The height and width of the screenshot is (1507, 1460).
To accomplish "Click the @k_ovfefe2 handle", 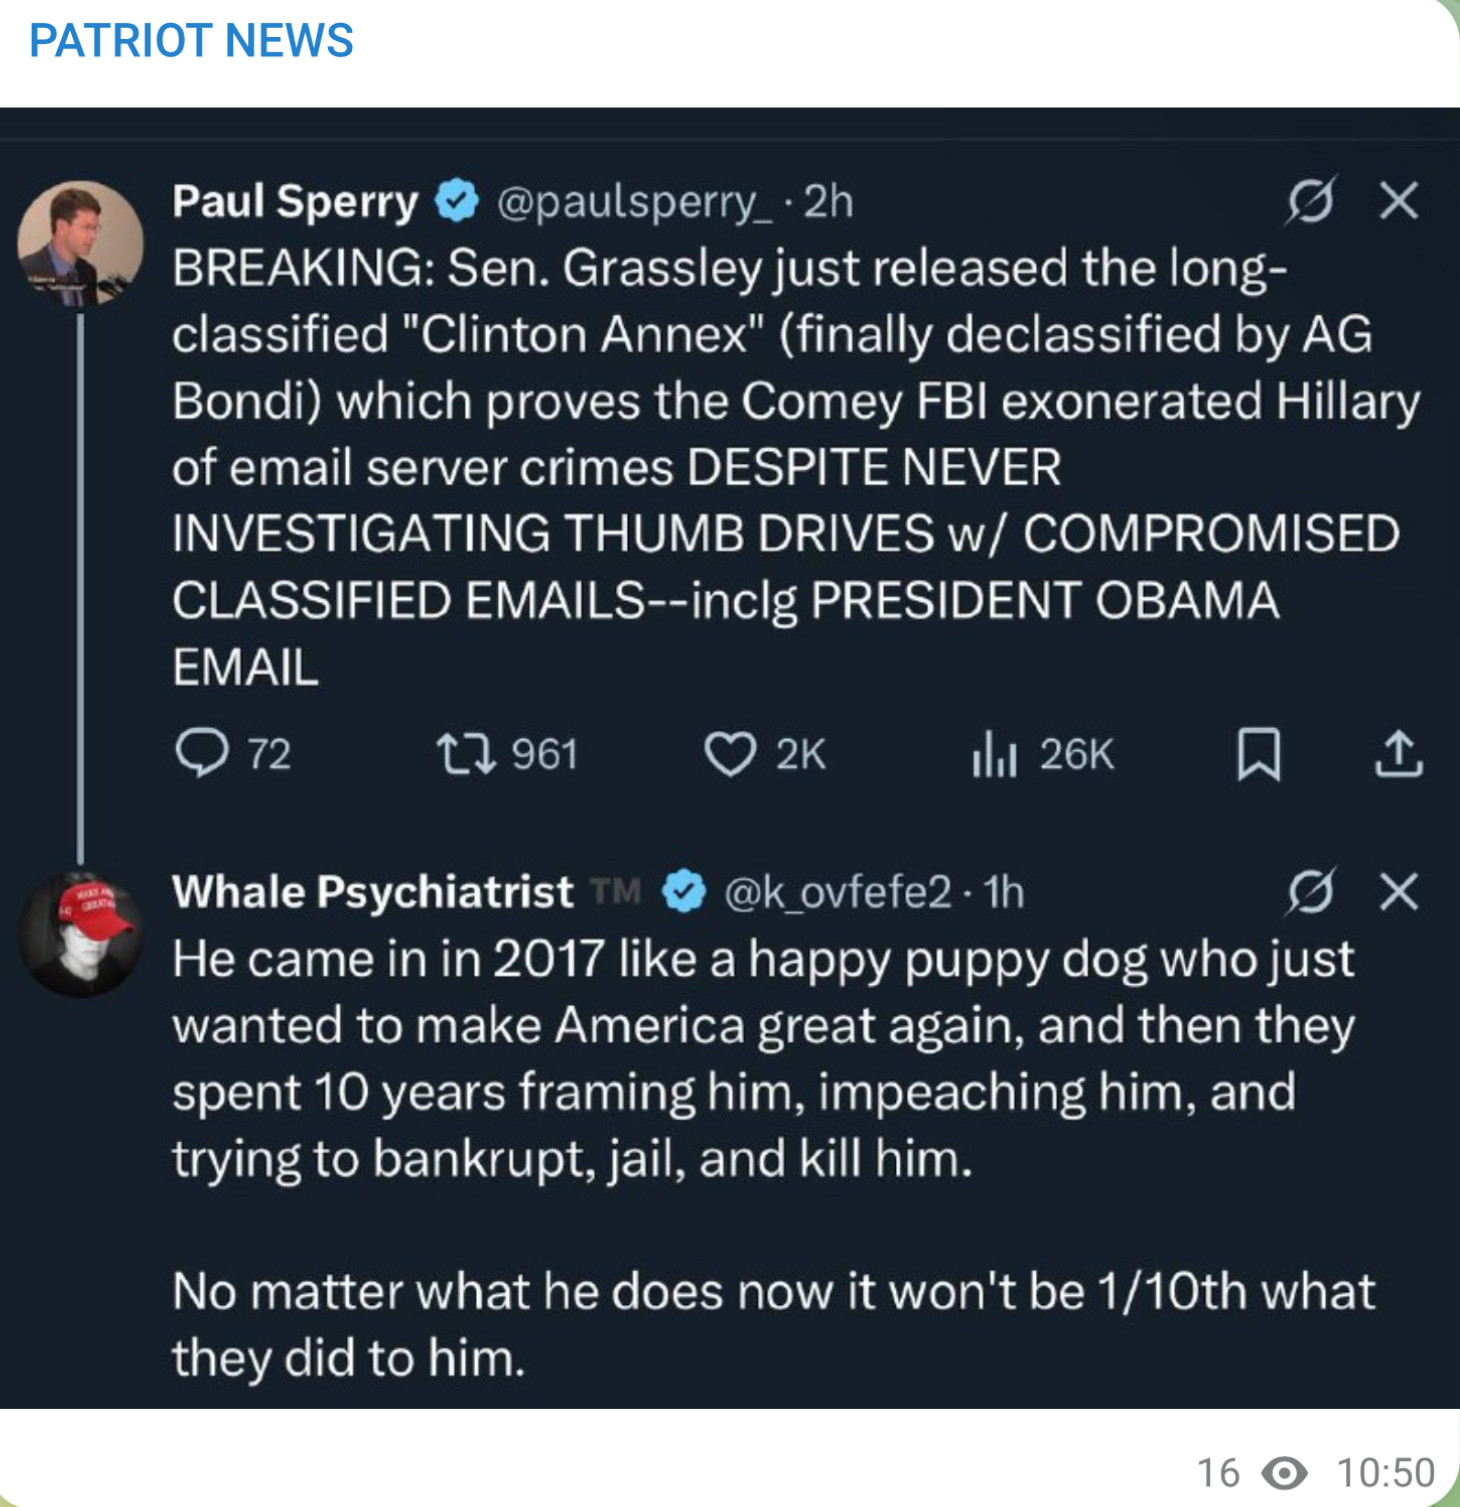I will 837,892.
